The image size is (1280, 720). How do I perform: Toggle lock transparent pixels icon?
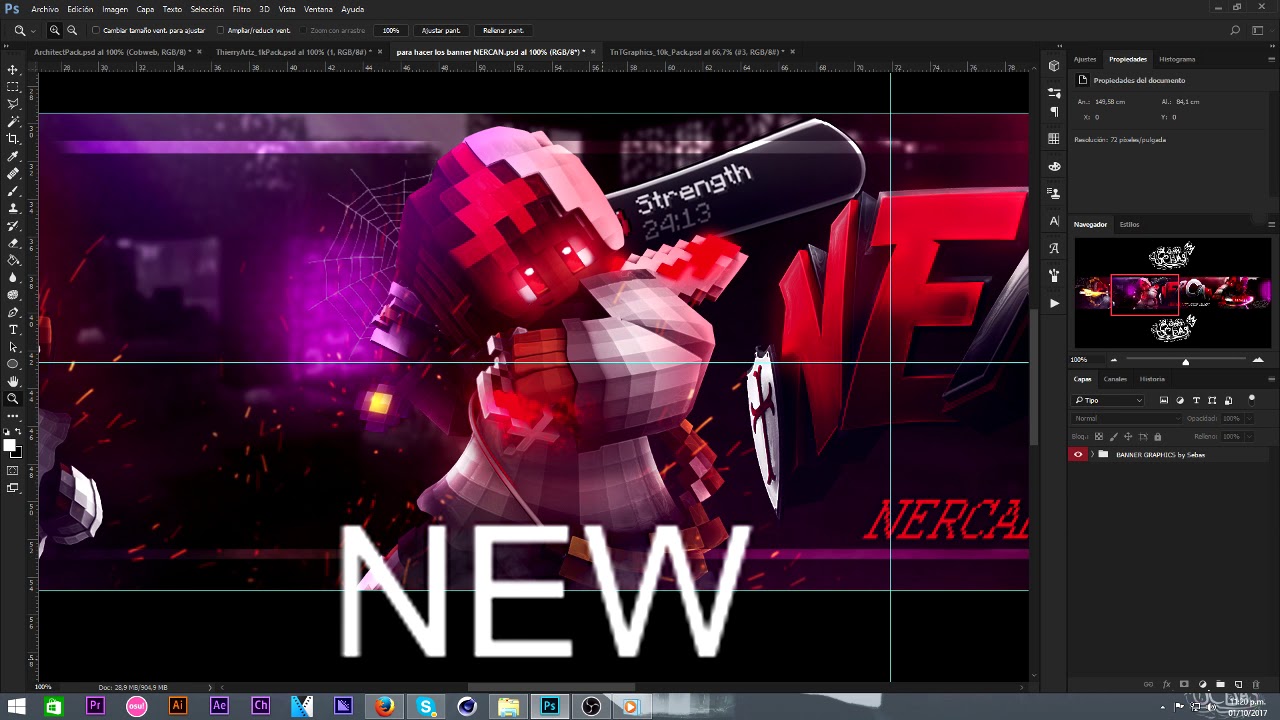coord(1099,437)
